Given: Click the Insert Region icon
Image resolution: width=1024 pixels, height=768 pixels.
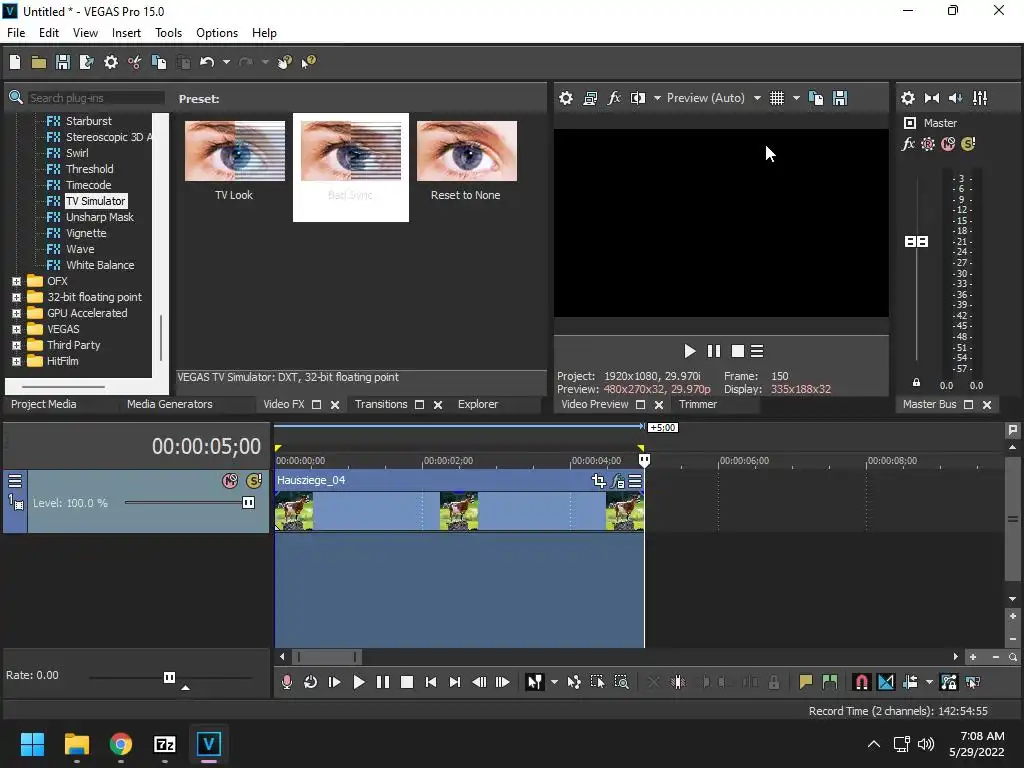Looking at the screenshot, I should 830,682.
